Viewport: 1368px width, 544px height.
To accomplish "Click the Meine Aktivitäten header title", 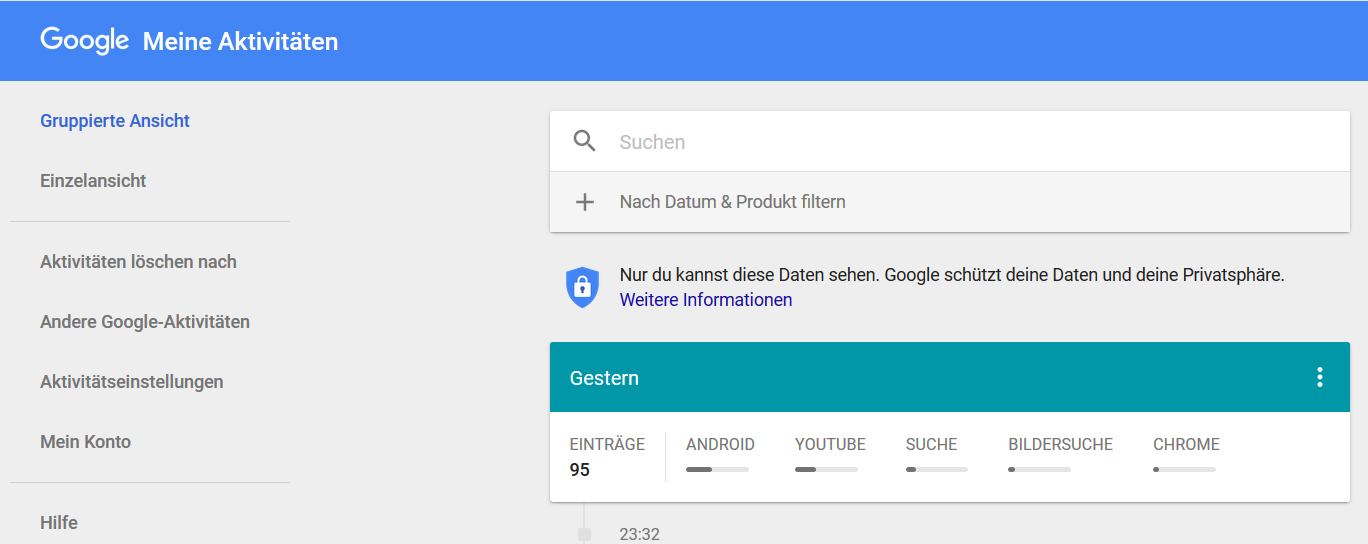I will (x=240, y=41).
